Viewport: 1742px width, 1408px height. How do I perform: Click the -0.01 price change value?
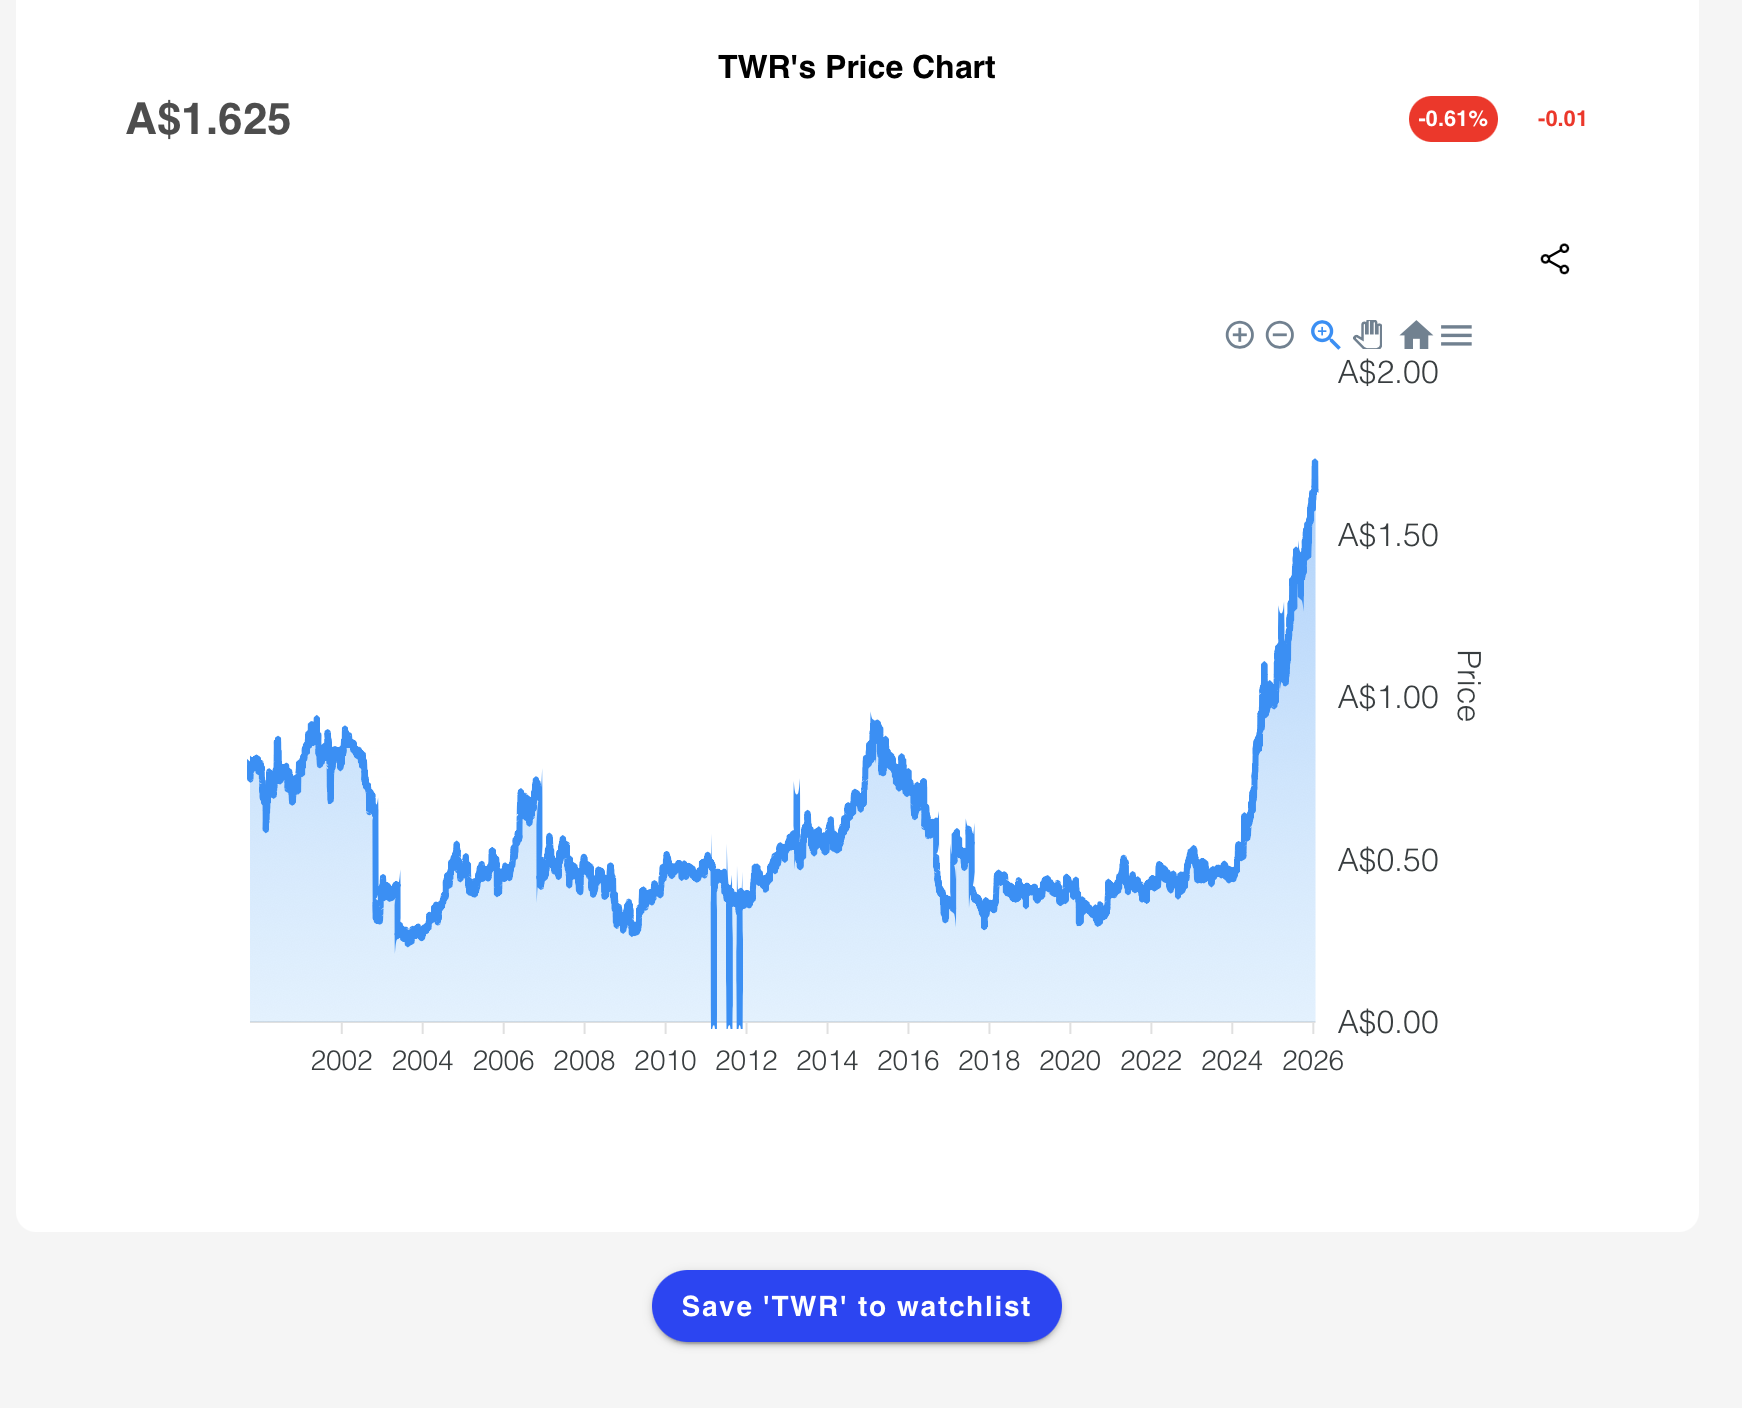1562,119
